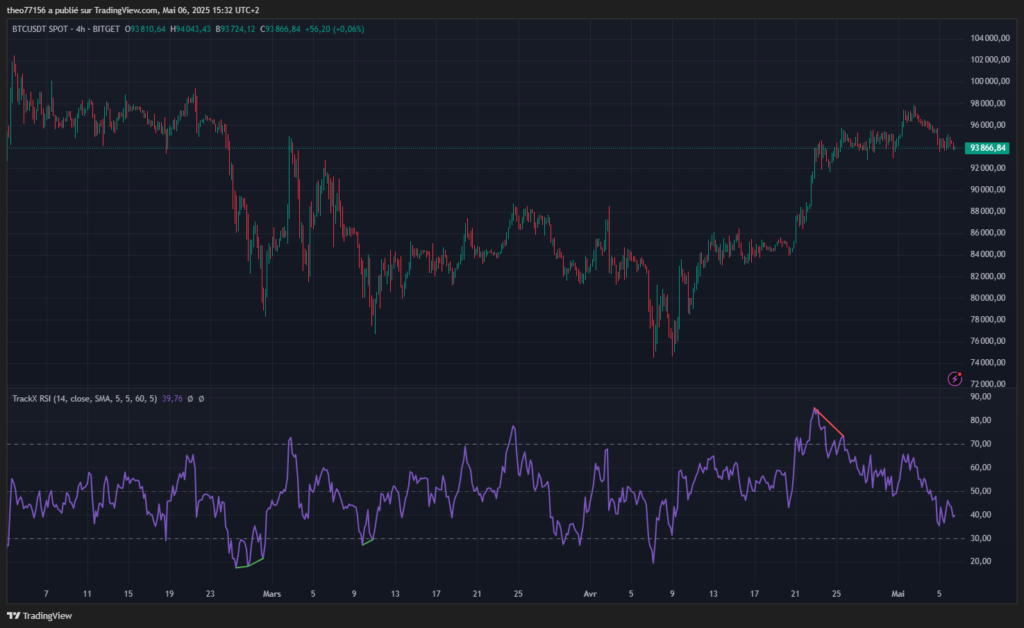
Task: Click the quick-alert lightning icon on the chart
Action: pyautogui.click(x=953, y=380)
